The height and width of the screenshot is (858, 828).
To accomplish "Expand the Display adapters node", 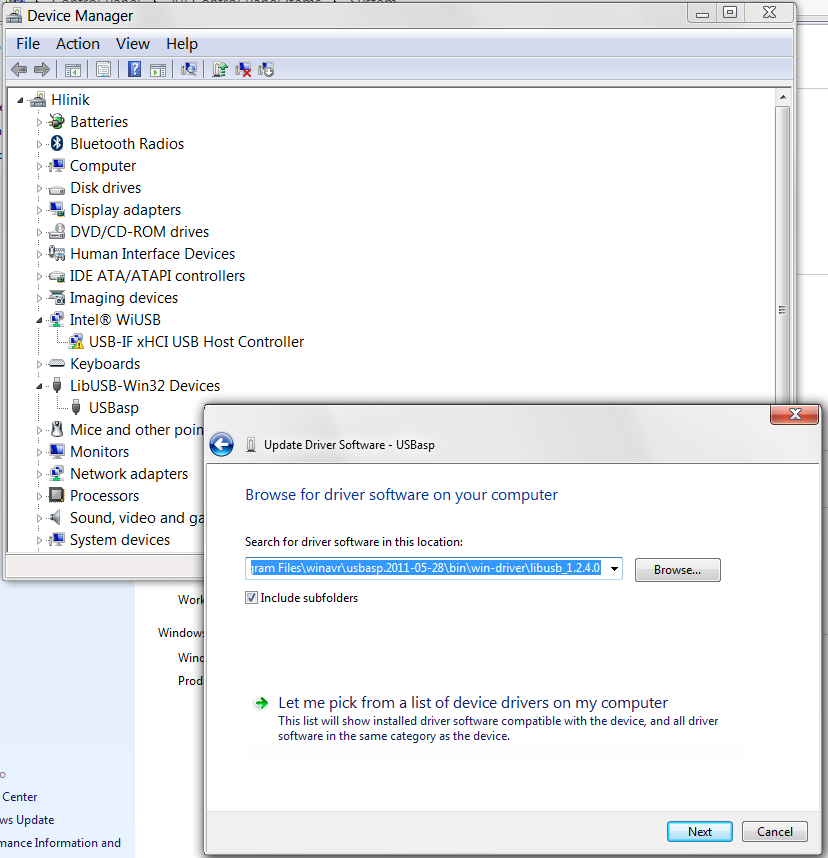I will [x=41, y=210].
